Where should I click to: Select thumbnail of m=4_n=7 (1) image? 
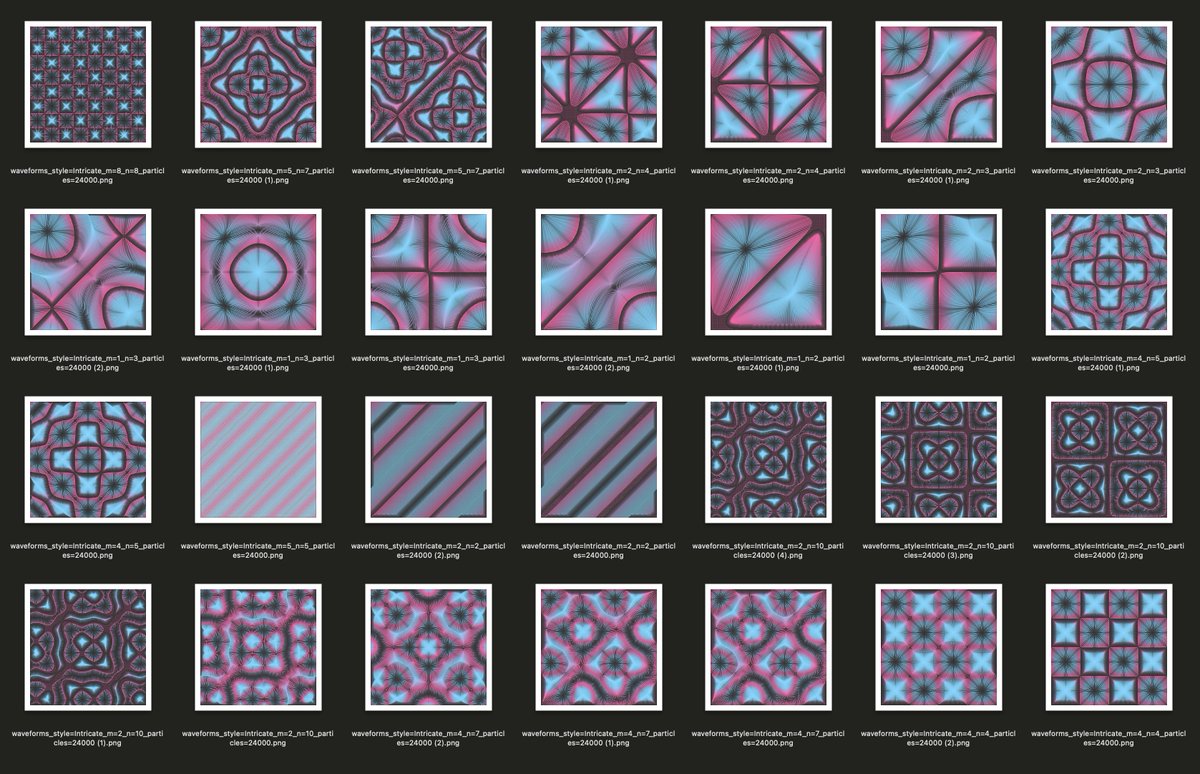click(599, 647)
